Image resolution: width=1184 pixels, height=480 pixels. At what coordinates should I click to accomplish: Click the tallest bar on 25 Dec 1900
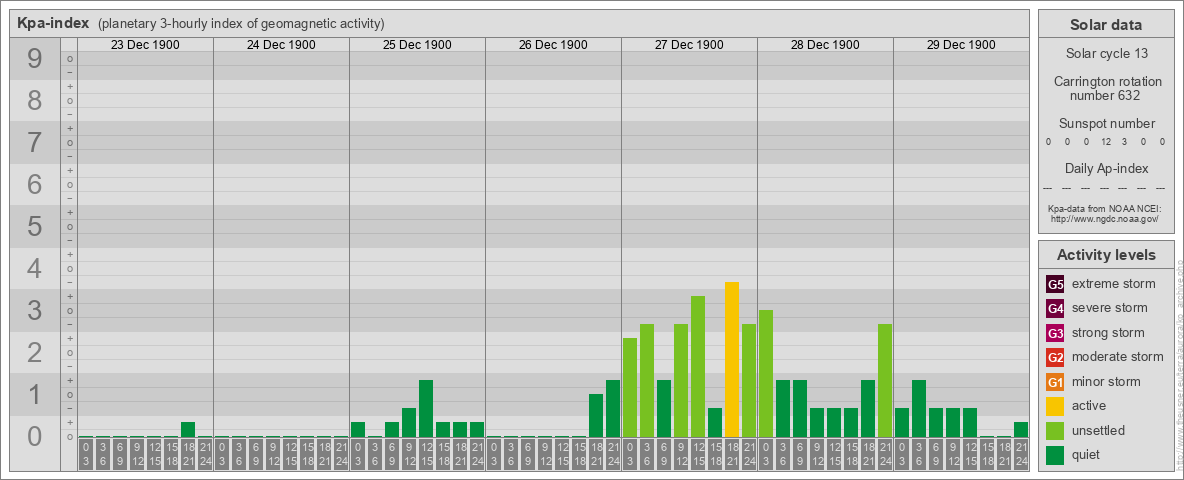coord(426,408)
